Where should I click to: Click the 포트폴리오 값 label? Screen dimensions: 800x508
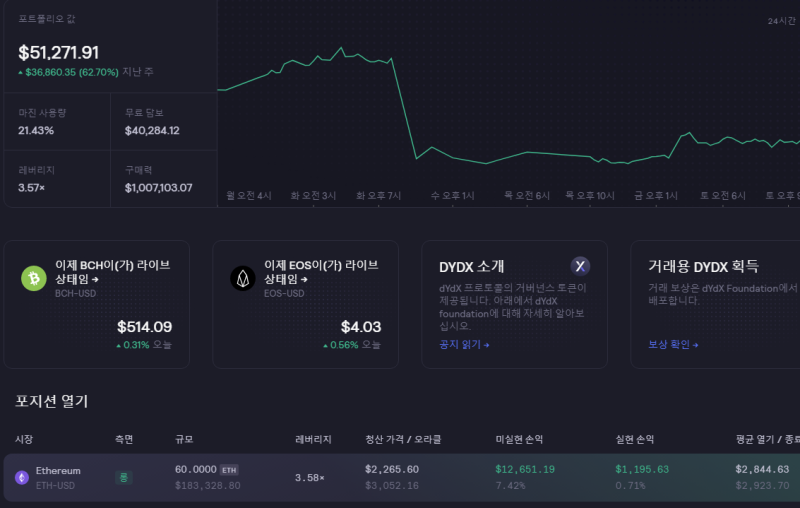(x=47, y=19)
